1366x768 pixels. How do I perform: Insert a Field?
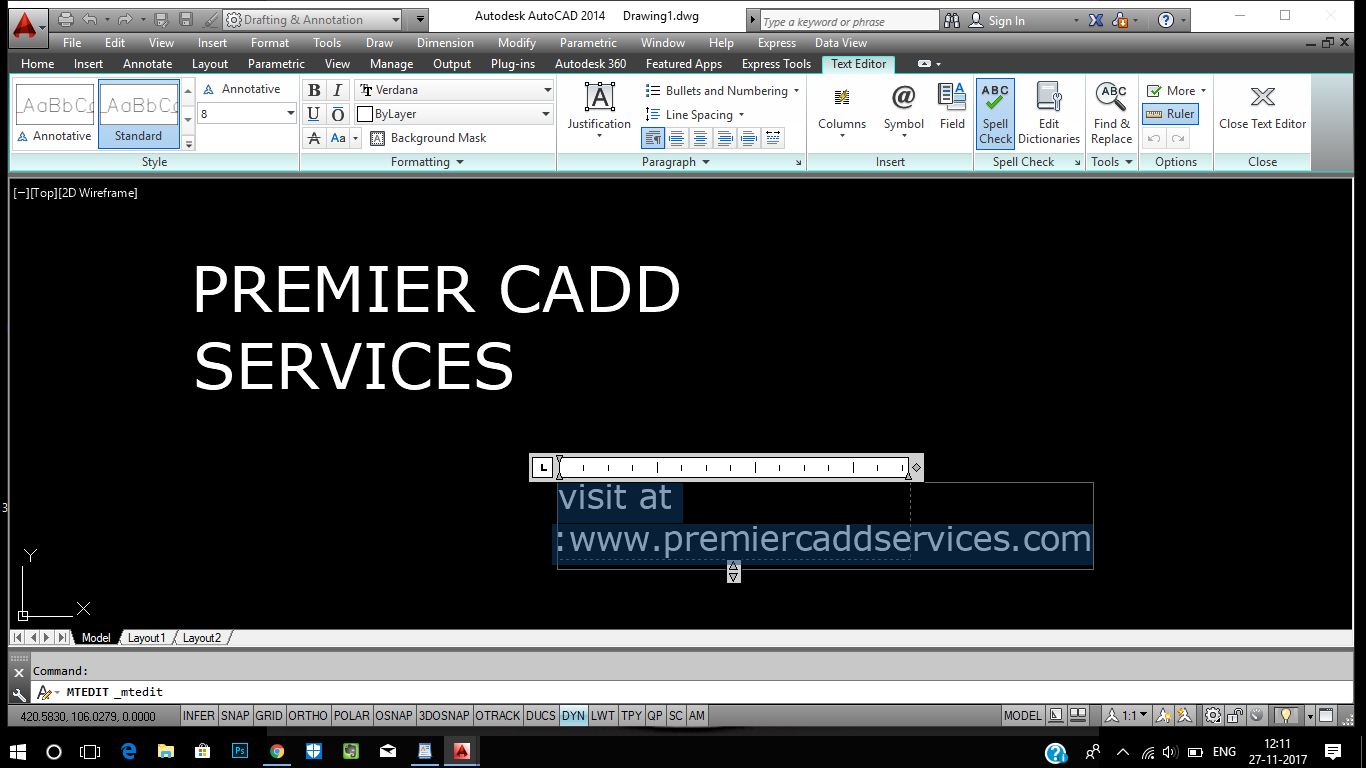click(952, 107)
